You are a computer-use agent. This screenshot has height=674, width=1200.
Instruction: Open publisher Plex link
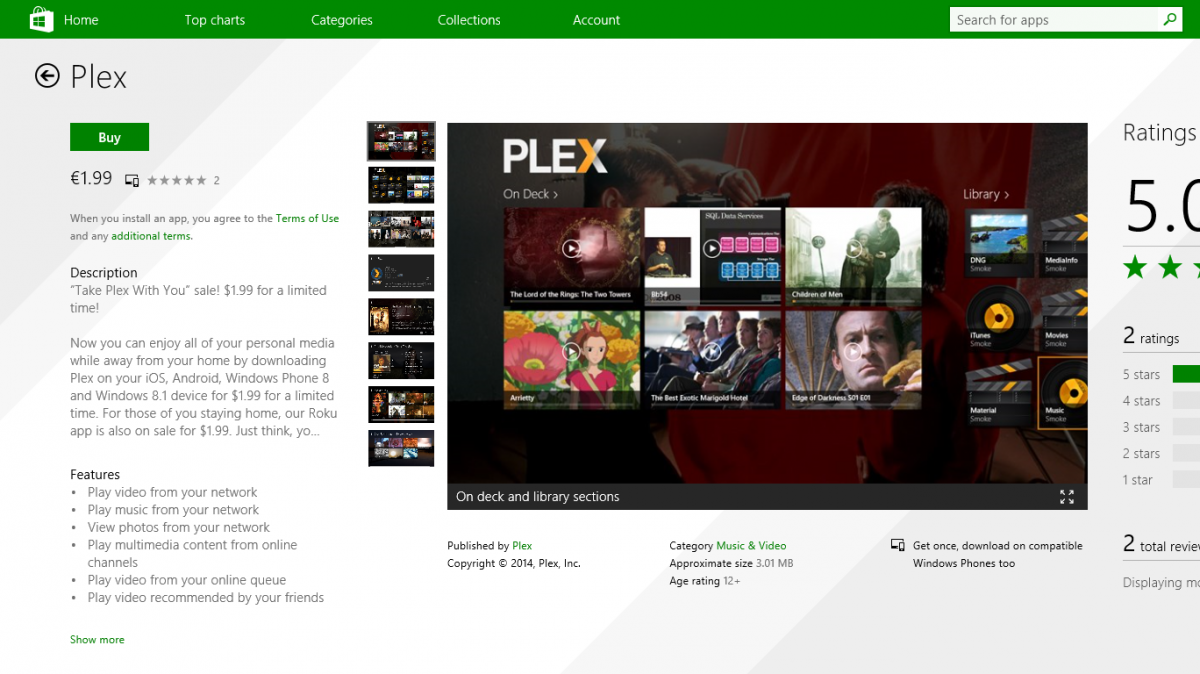pyautogui.click(x=522, y=546)
